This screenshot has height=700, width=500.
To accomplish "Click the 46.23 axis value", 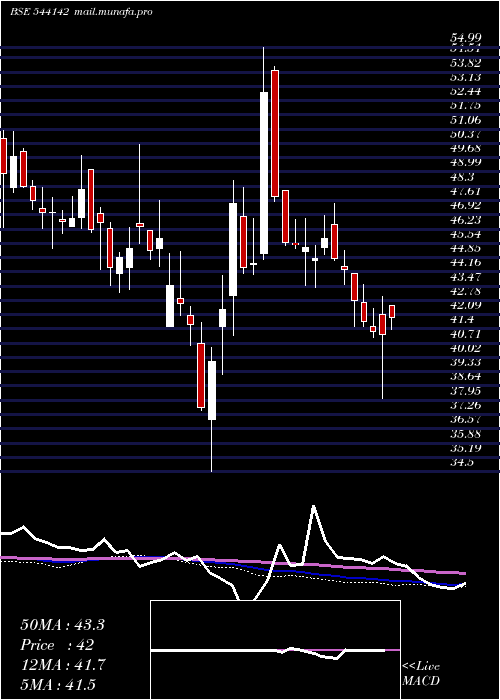I will pyautogui.click(x=465, y=220).
